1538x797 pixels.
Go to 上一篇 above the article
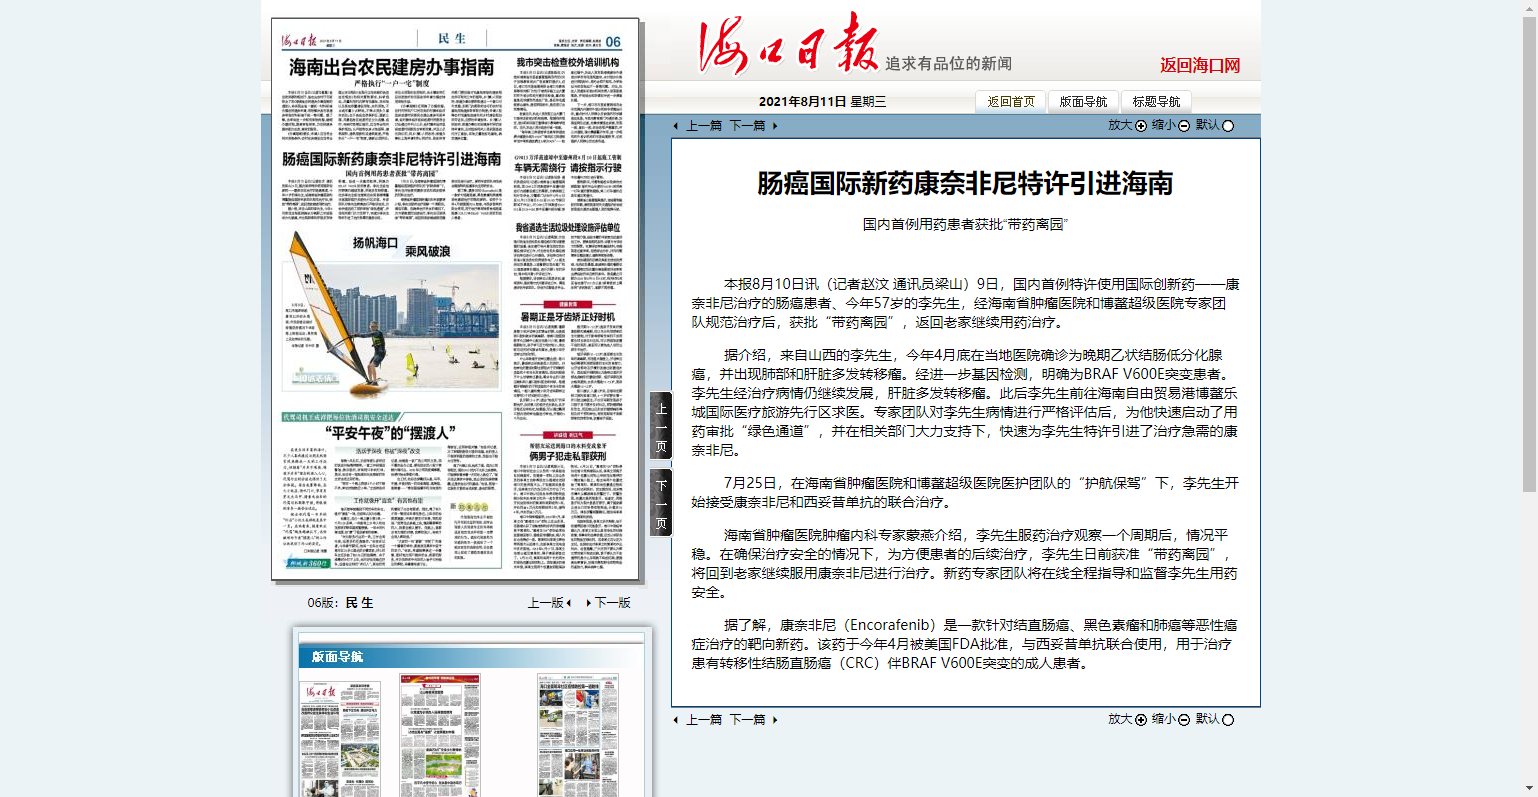coord(703,126)
